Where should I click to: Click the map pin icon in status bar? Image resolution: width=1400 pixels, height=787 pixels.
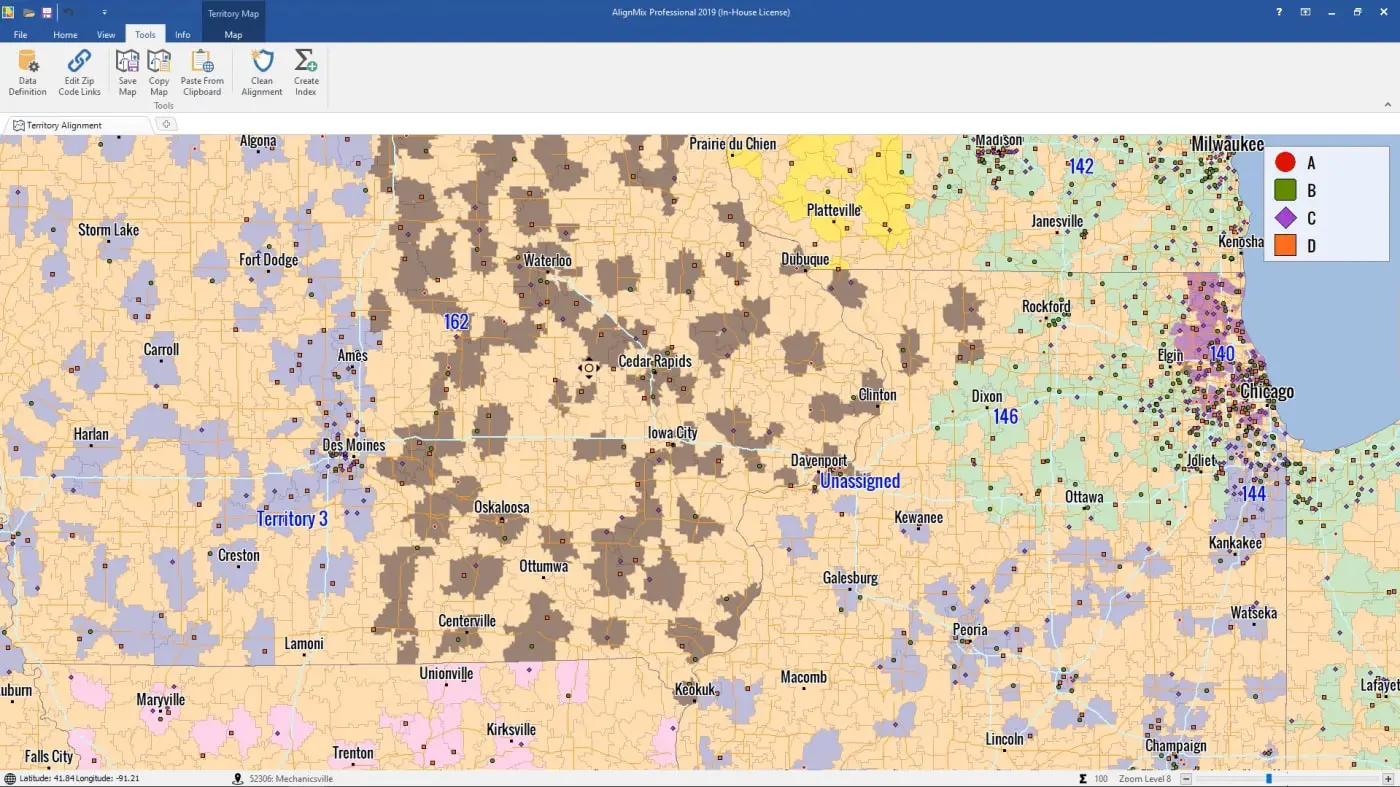[237, 778]
